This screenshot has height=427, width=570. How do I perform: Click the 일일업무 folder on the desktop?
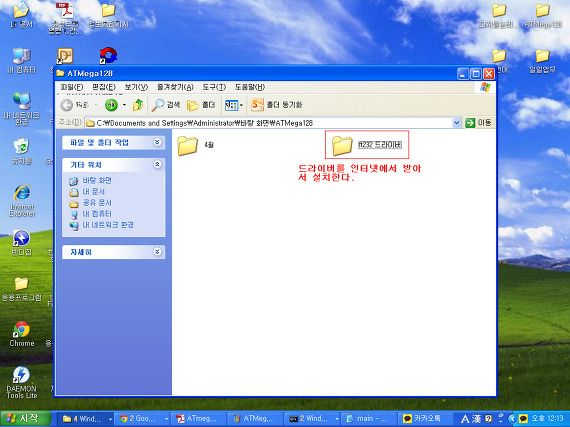542,61
